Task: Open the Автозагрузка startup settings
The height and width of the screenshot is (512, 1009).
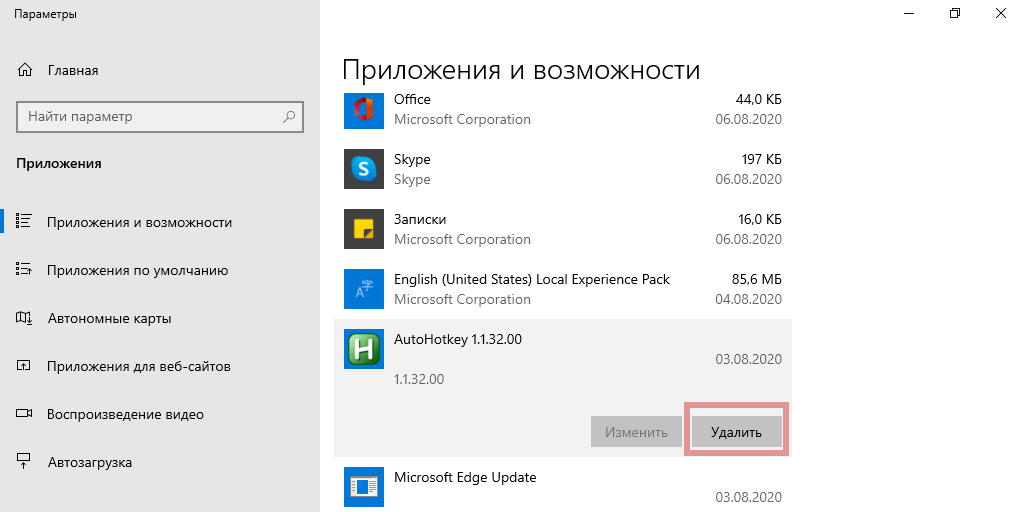Action: (89, 462)
